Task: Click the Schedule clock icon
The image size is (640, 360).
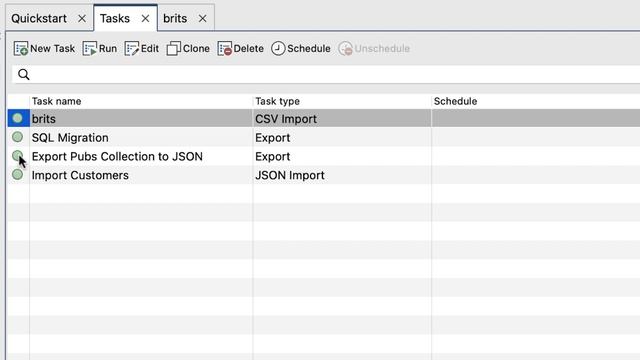Action: point(278,49)
